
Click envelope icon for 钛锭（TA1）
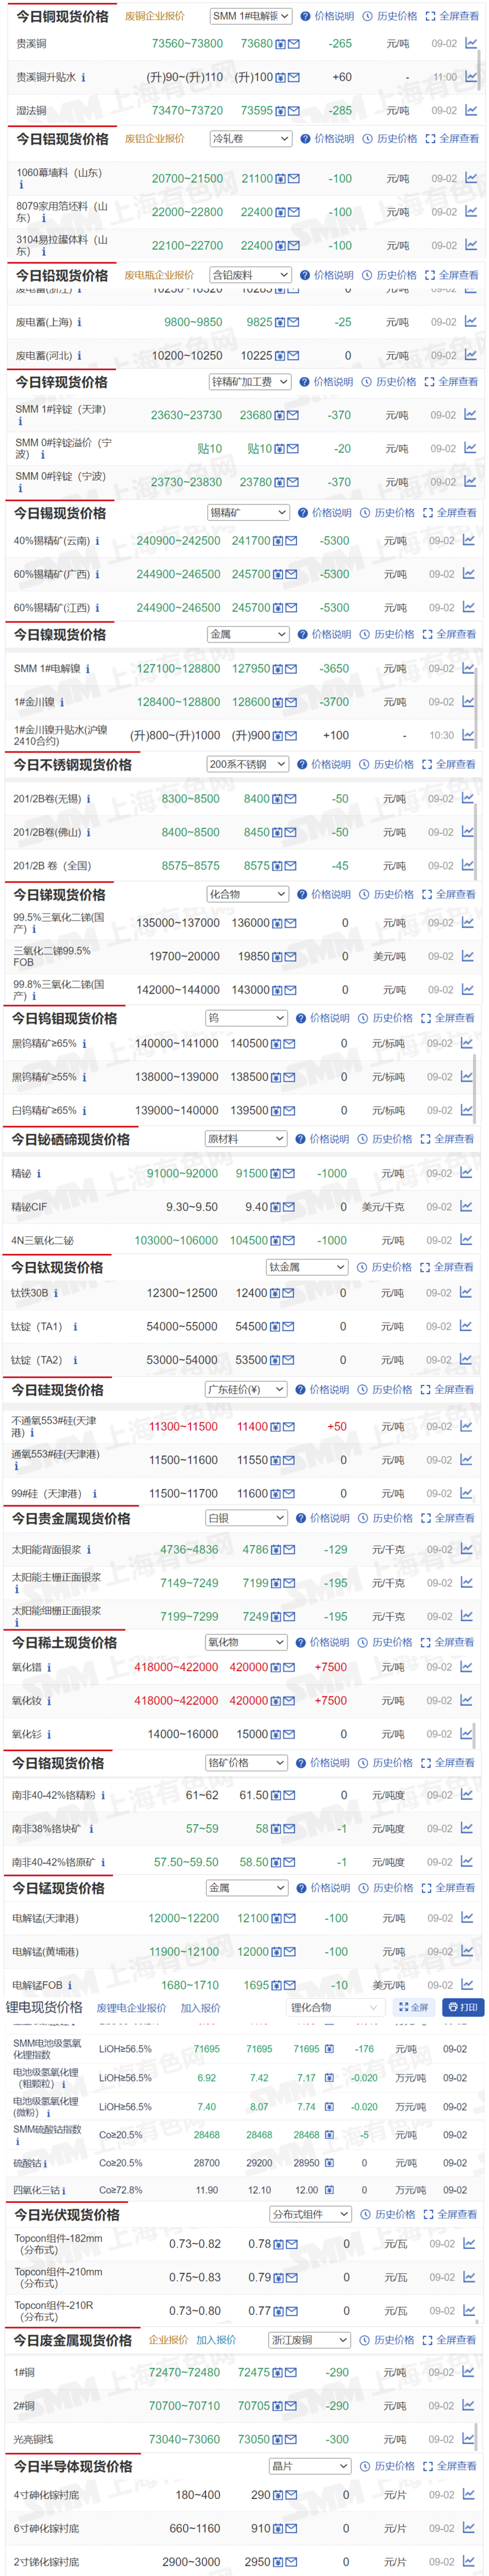click(289, 1327)
